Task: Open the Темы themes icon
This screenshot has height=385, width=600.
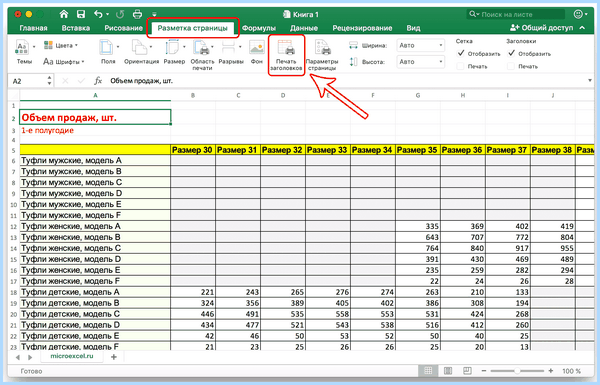Action: pyautogui.click(x=22, y=47)
